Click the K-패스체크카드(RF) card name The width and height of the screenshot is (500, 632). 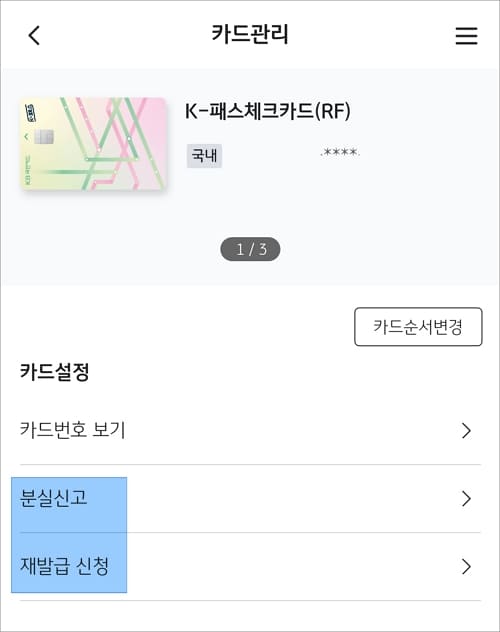click(268, 111)
